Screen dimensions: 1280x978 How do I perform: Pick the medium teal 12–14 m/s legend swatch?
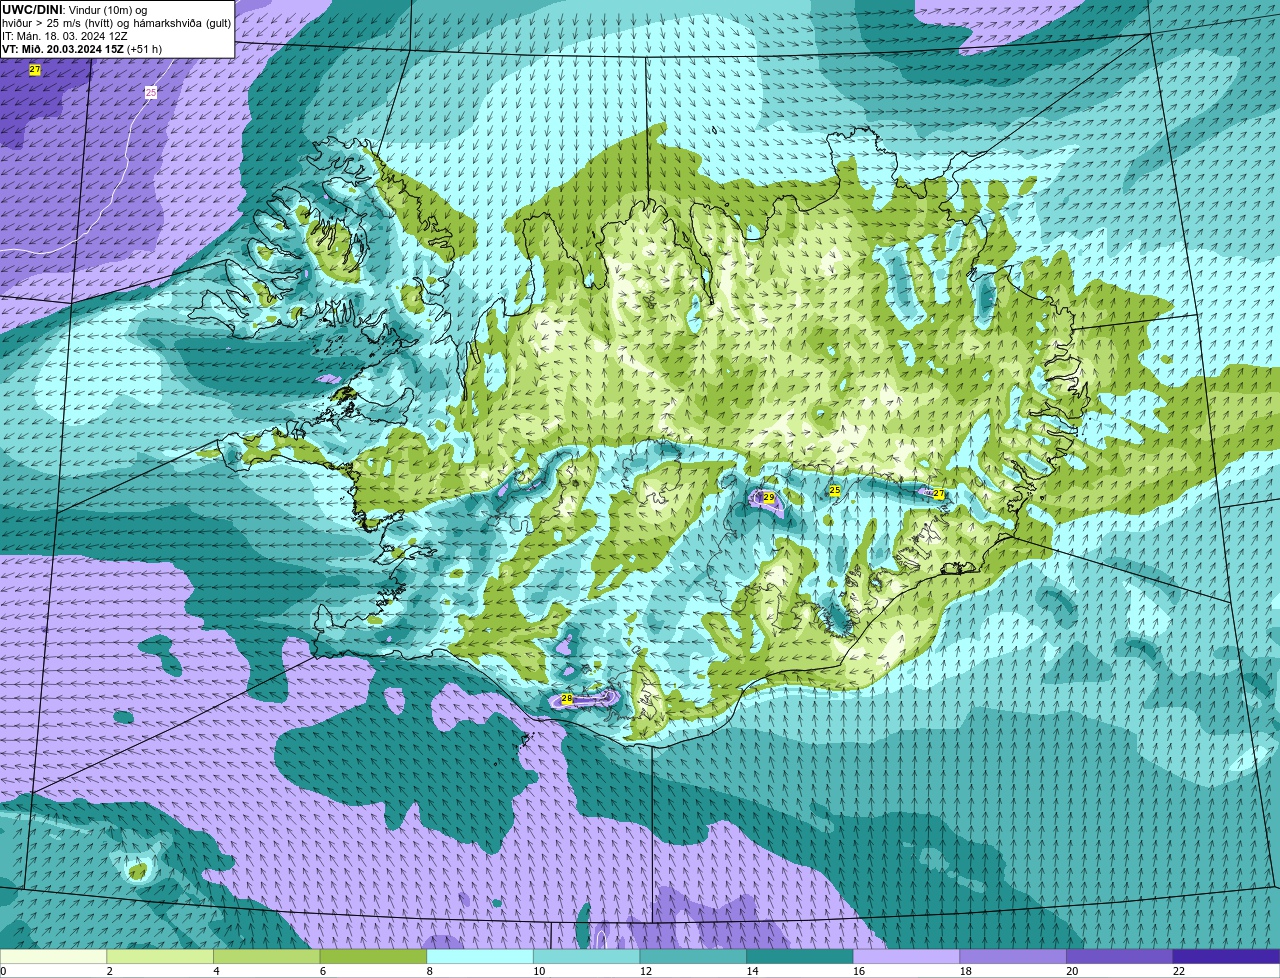tap(693, 956)
